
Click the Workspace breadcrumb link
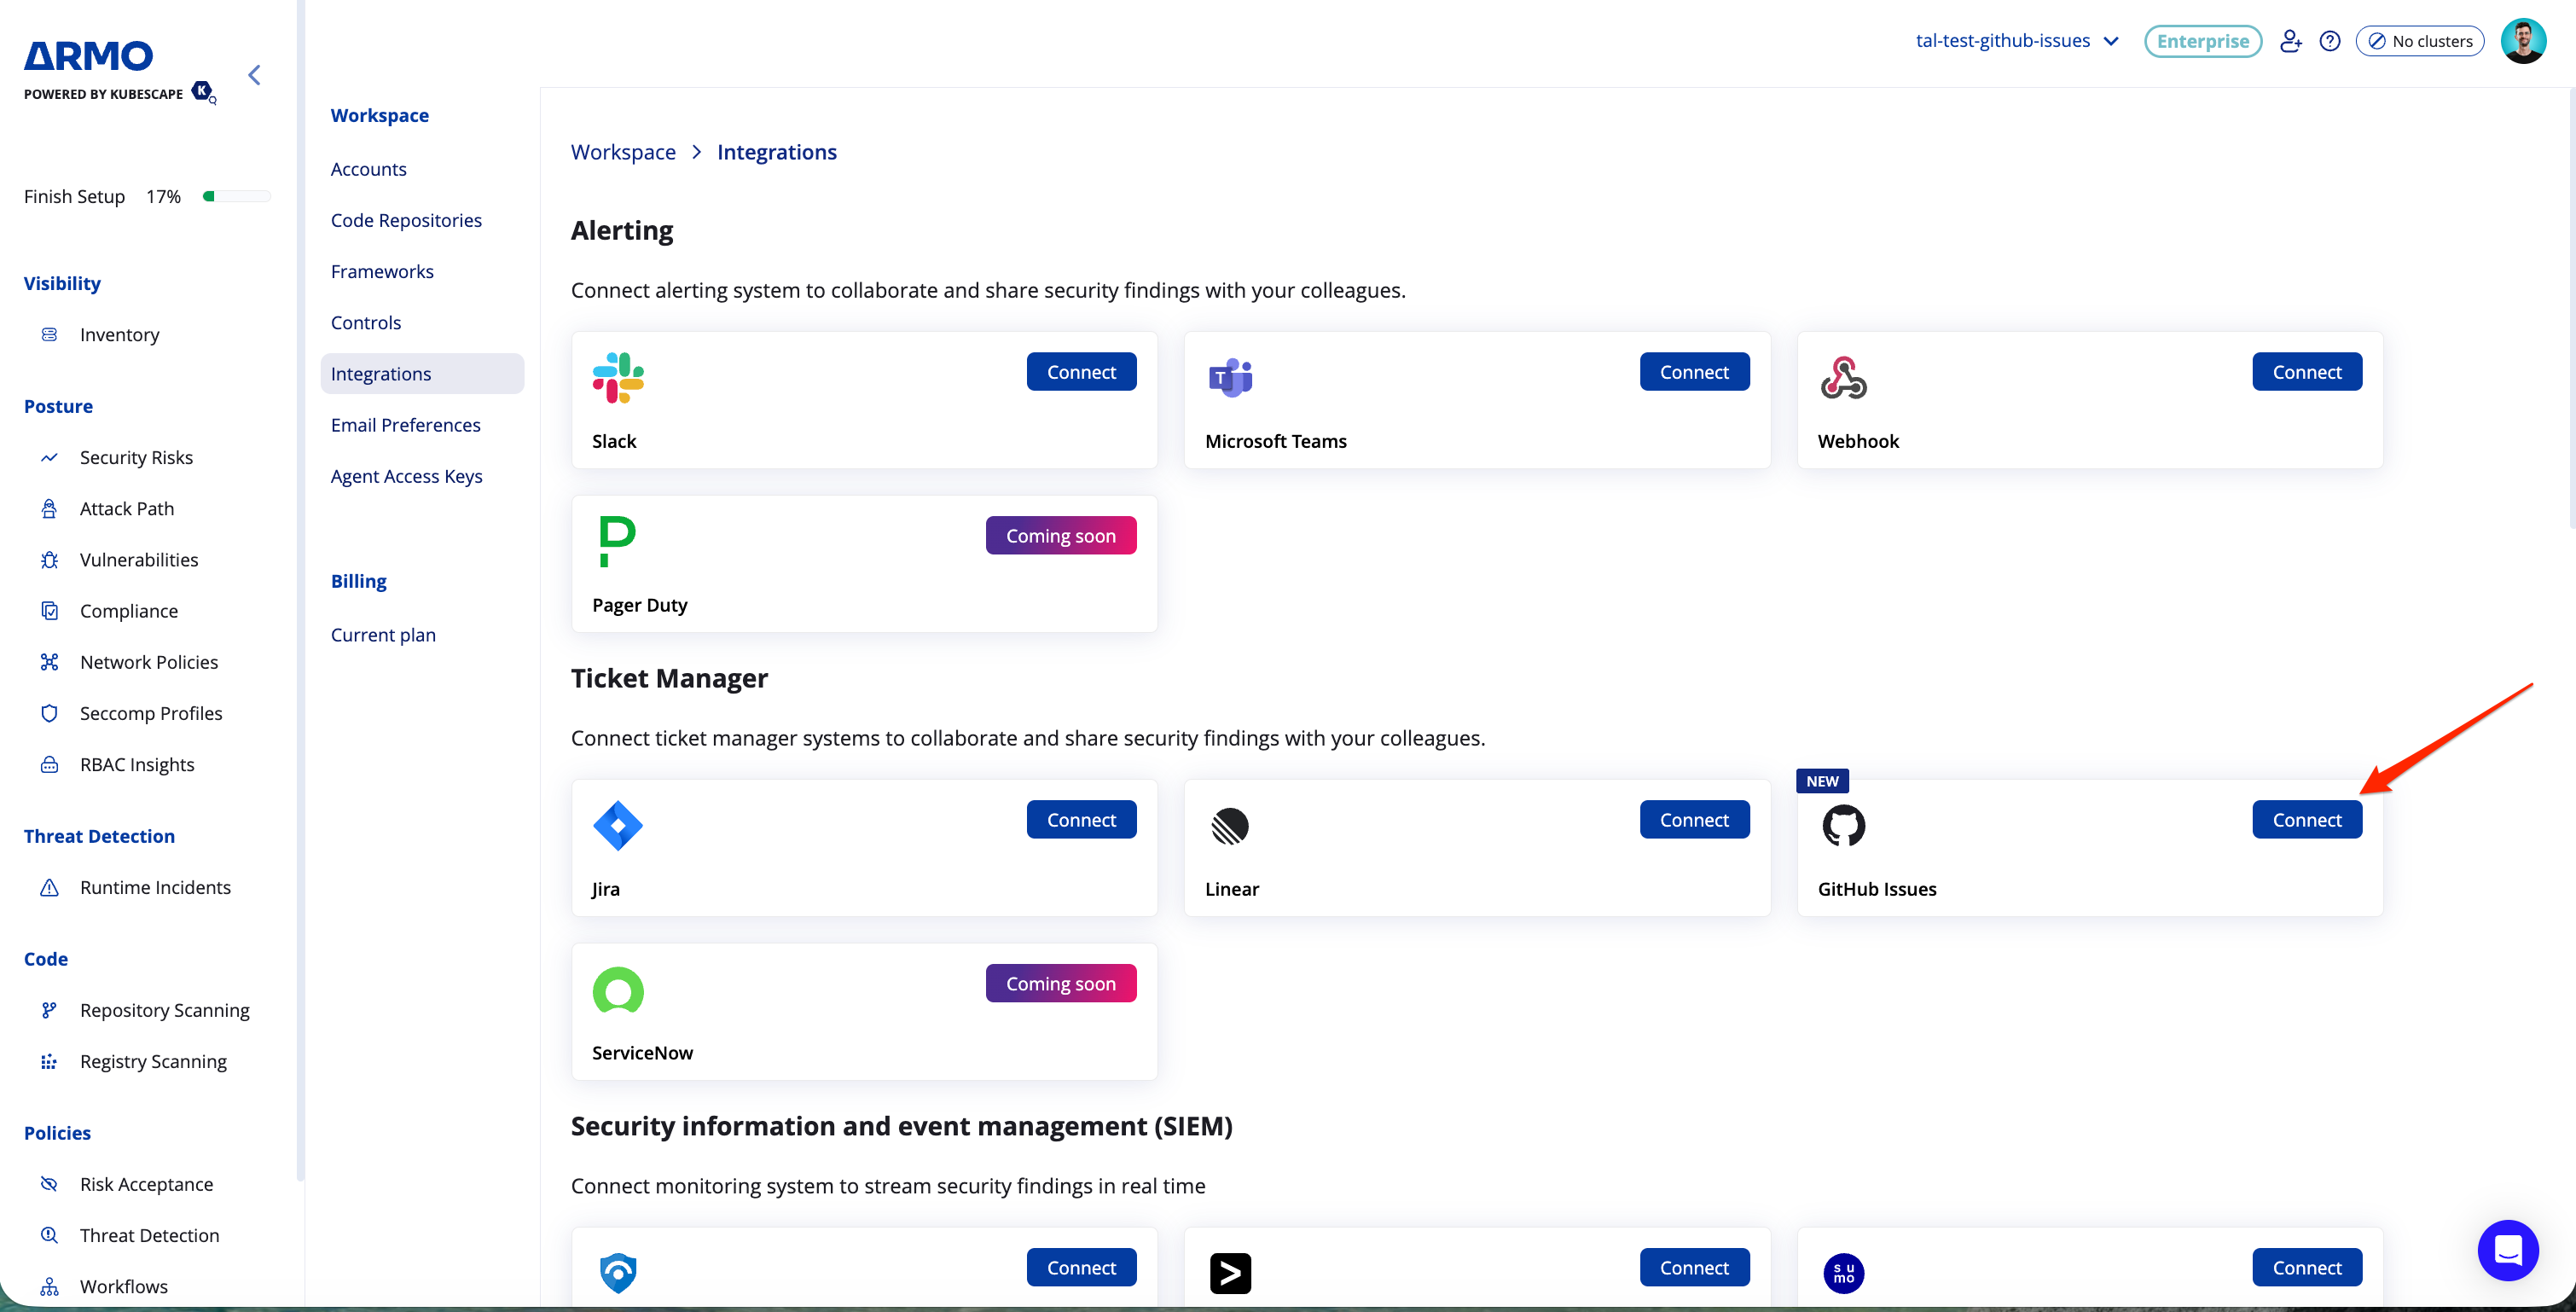[x=623, y=152]
